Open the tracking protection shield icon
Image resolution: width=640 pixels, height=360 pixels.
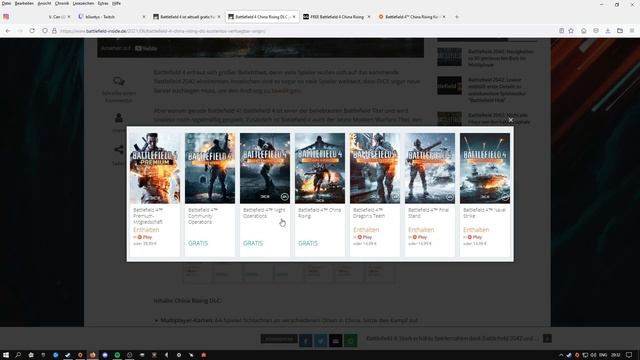45,31
